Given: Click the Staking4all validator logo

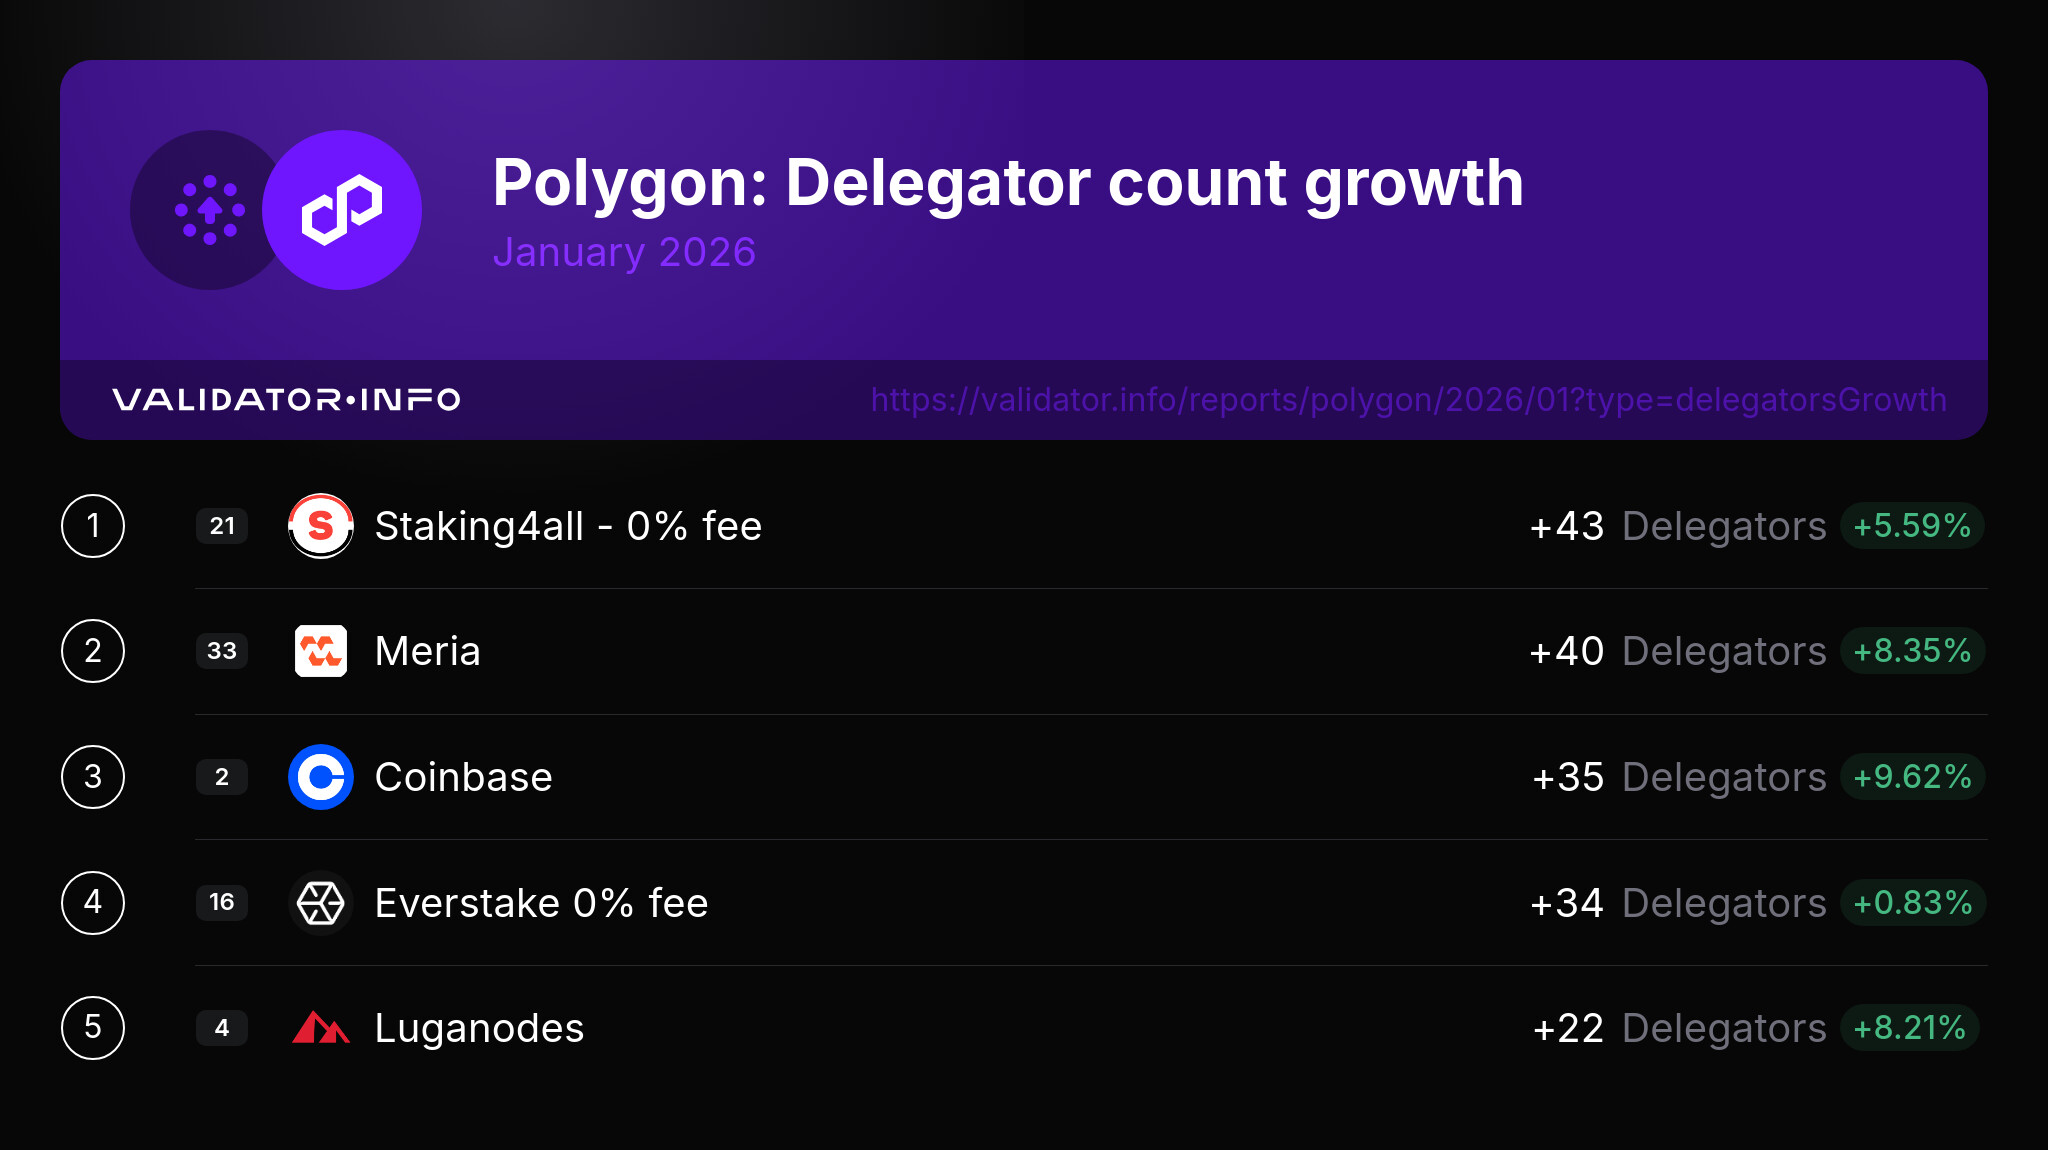Looking at the screenshot, I should [320, 526].
